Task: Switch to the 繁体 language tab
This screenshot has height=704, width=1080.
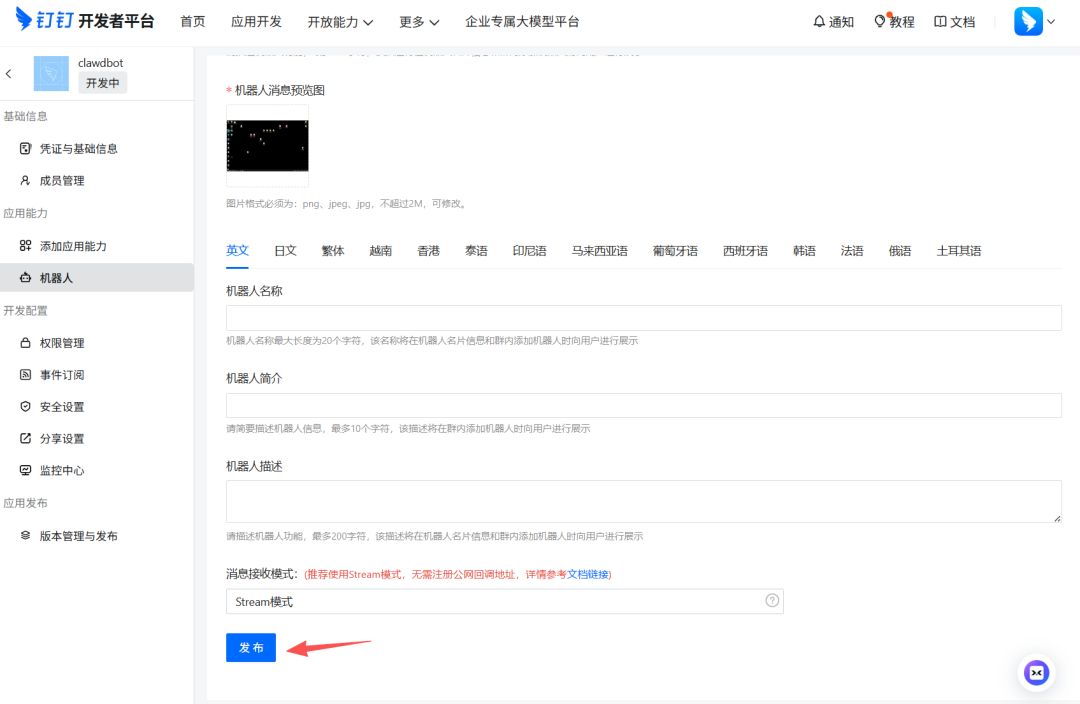Action: (333, 250)
